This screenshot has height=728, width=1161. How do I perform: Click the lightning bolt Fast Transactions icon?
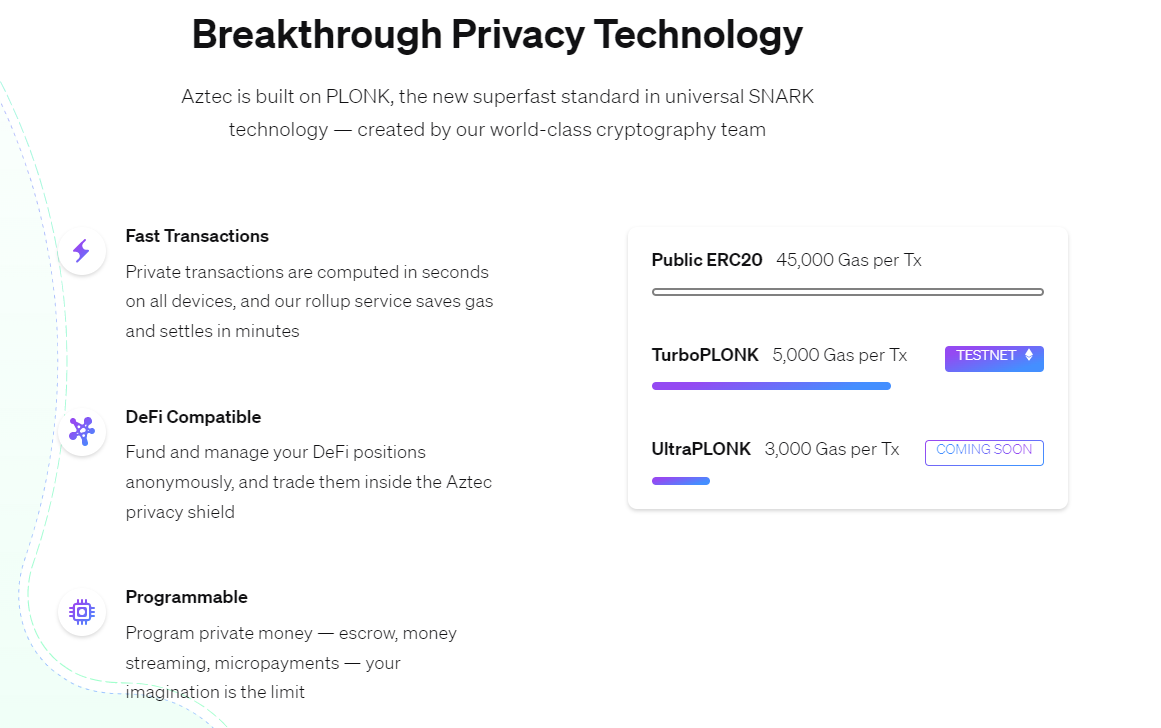click(81, 251)
